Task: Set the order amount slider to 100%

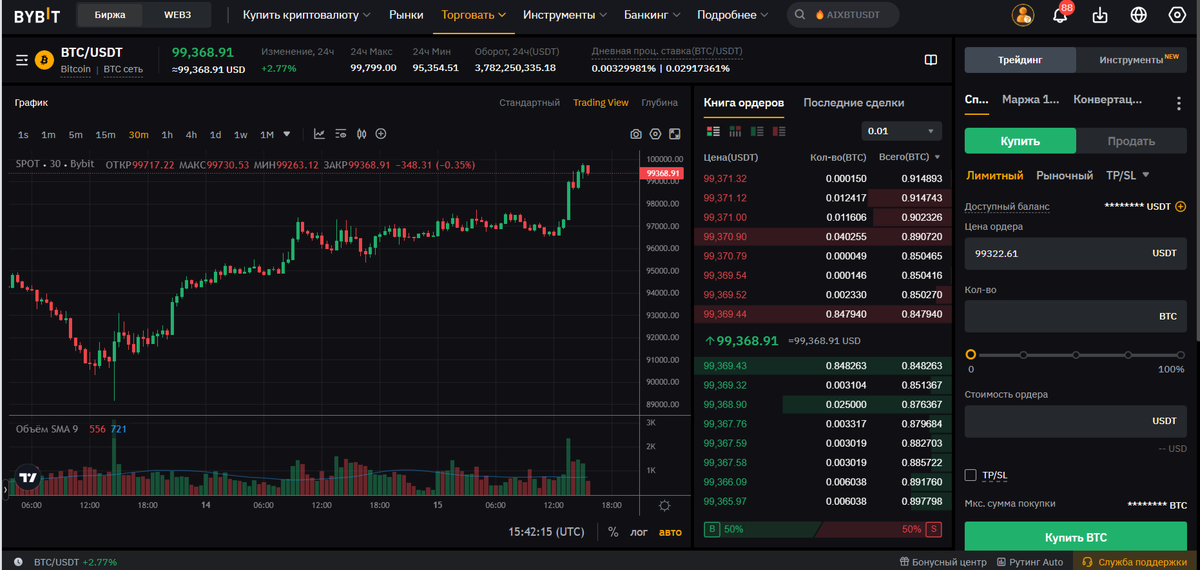Action: click(1181, 354)
